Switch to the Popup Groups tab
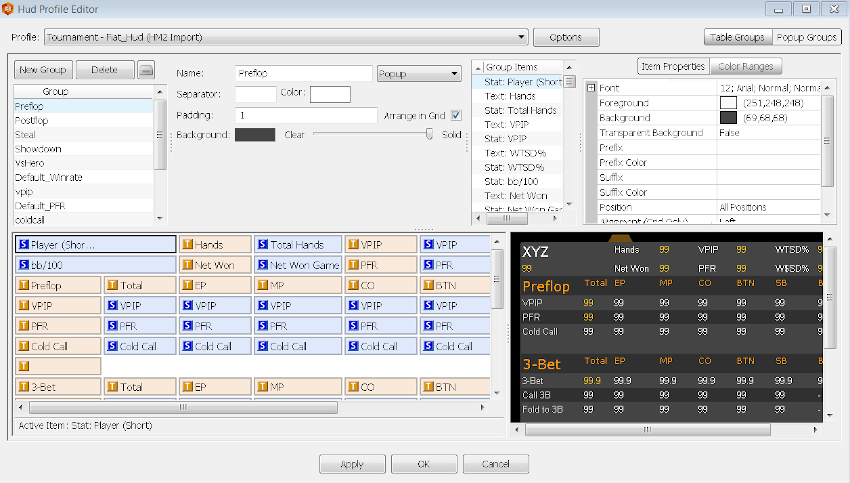 (x=806, y=37)
